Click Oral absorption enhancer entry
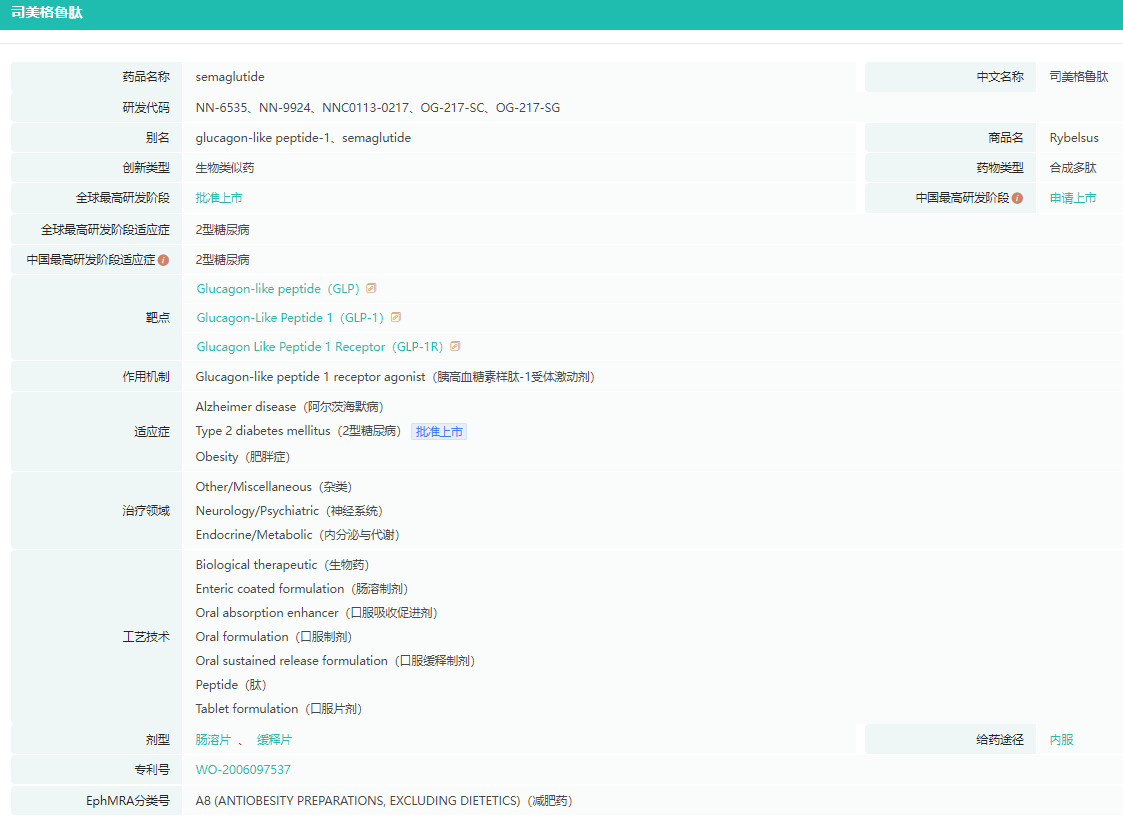 click(316, 612)
